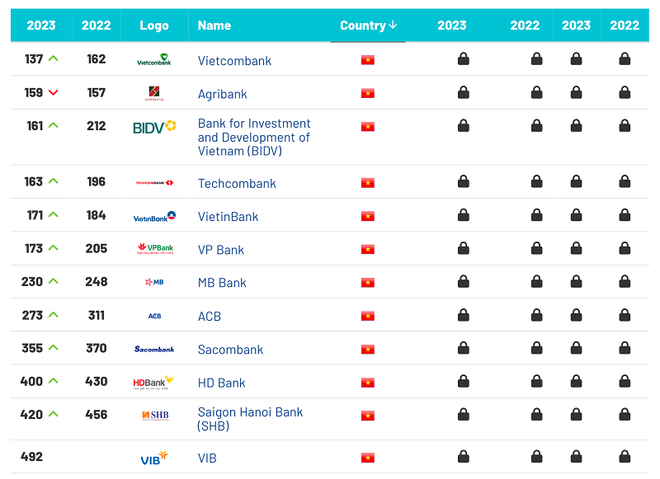The image size is (660, 479).
Task: Click first lock icon in ACB row
Action: click(x=463, y=316)
